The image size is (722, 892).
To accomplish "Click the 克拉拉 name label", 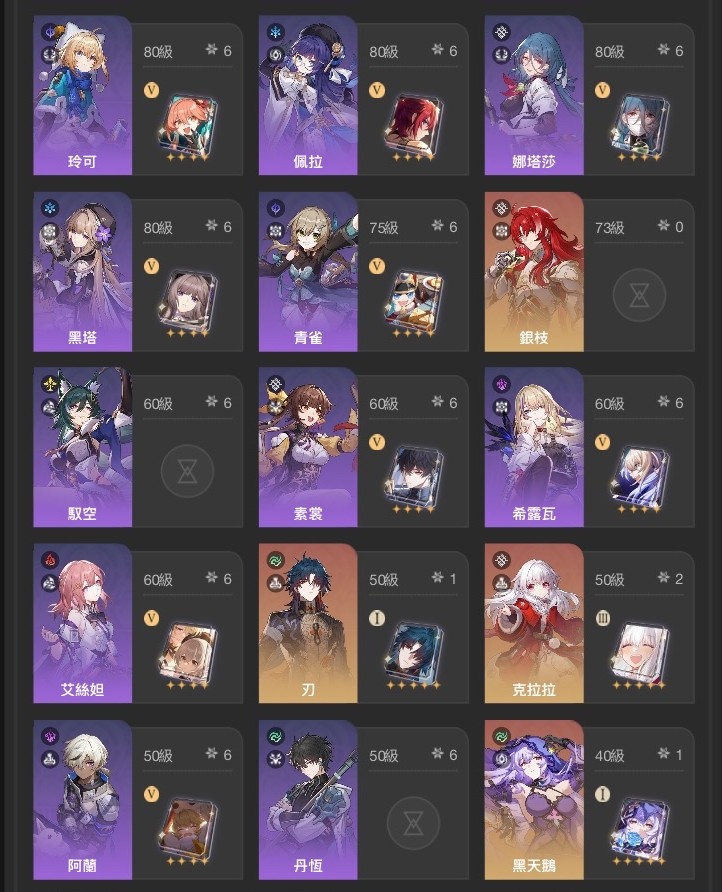I will [x=534, y=689].
